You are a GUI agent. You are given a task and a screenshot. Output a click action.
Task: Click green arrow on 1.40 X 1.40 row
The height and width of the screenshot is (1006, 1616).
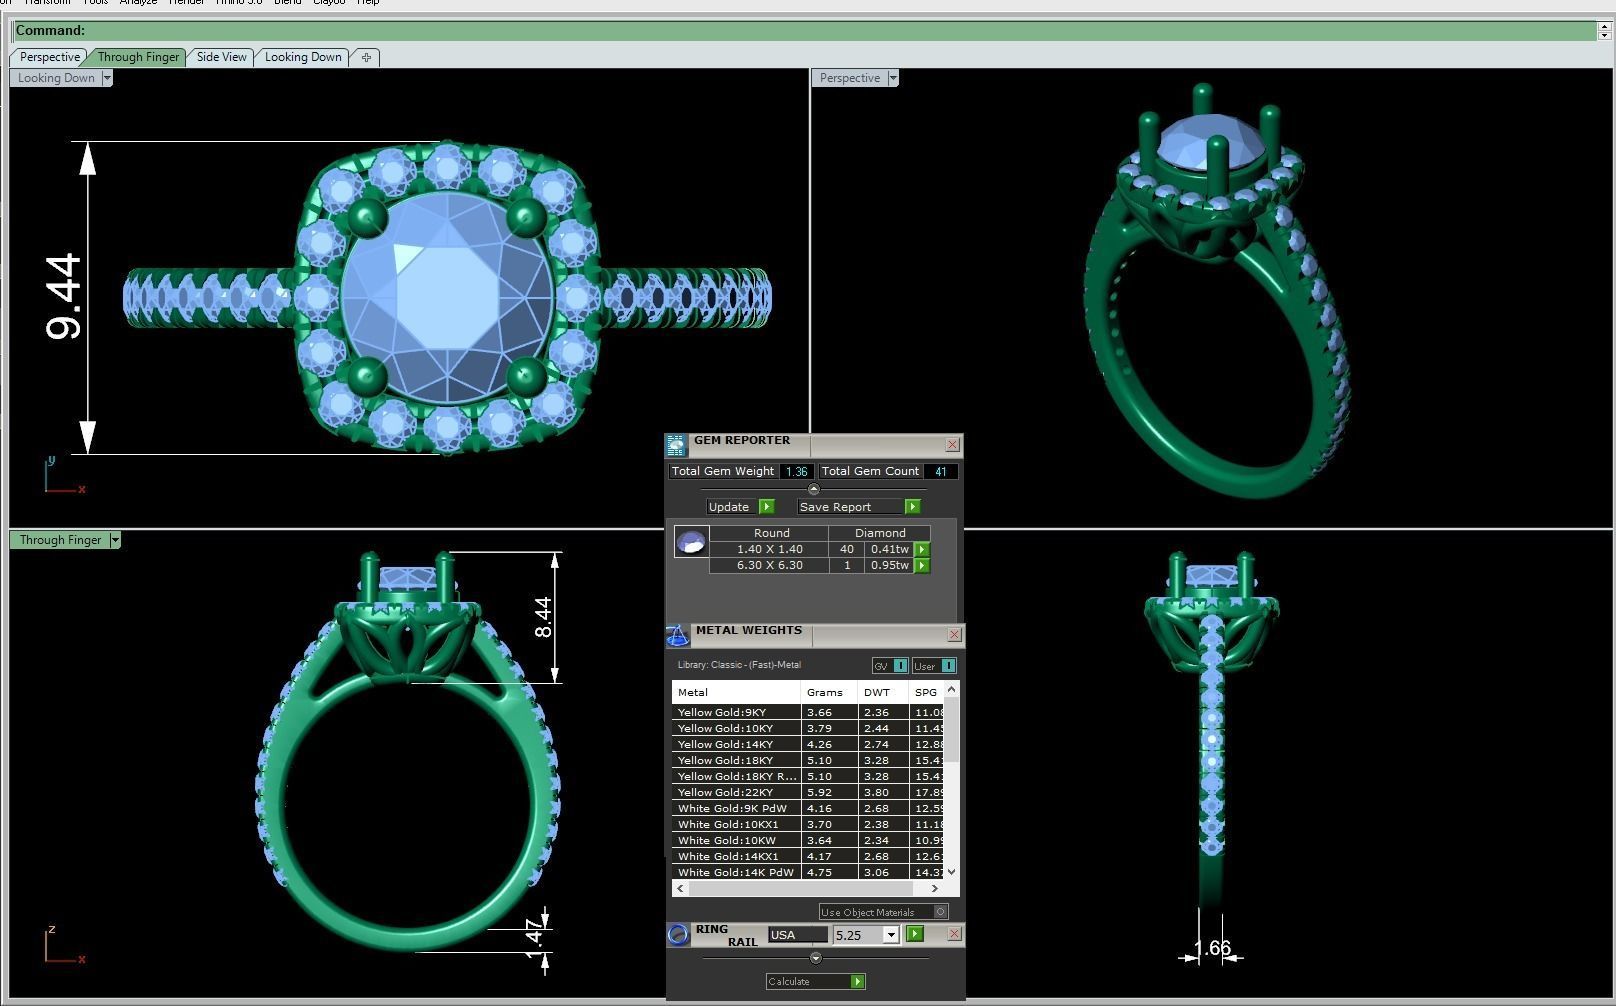click(x=922, y=549)
